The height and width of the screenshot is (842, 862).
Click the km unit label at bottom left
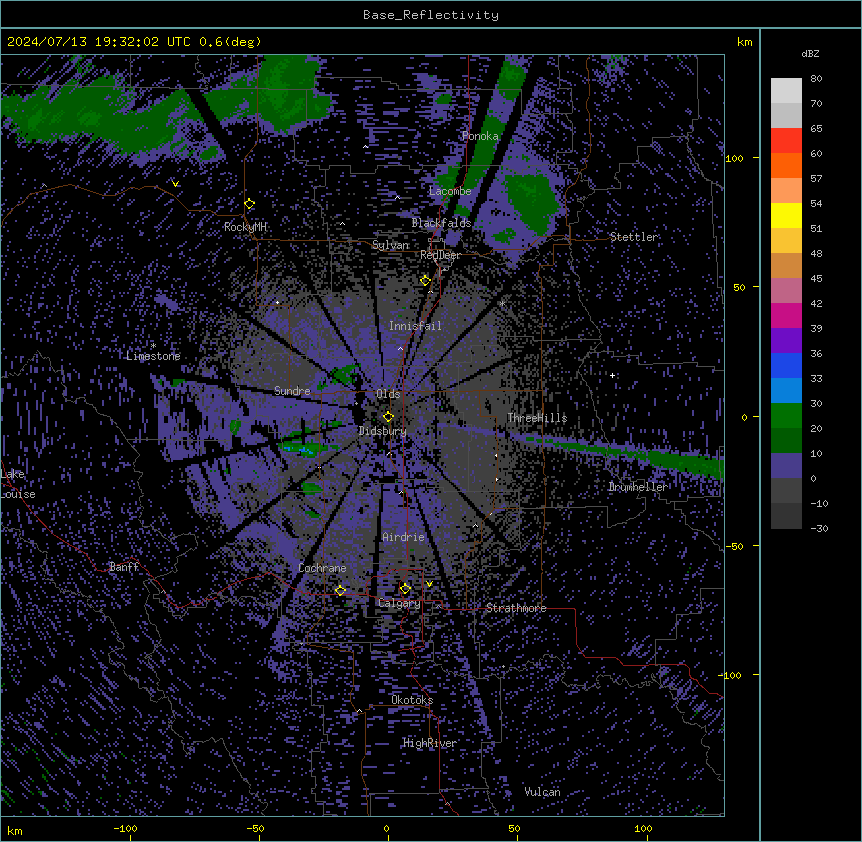click(x=15, y=831)
